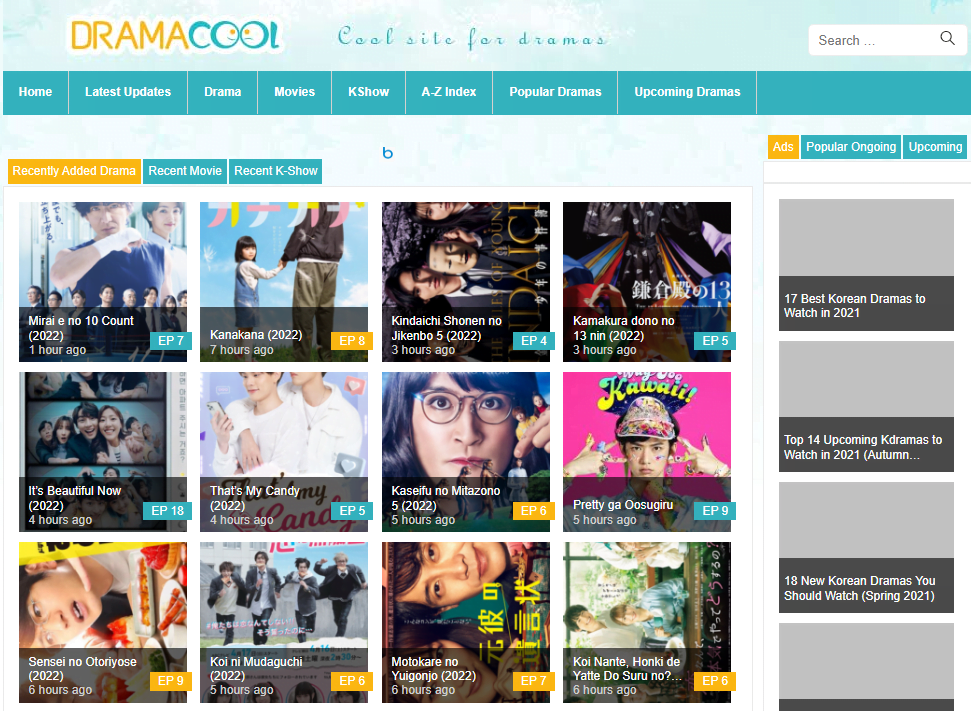Image resolution: width=971 pixels, height=711 pixels.
Task: Open the A-Z Index menu item
Action: [449, 92]
